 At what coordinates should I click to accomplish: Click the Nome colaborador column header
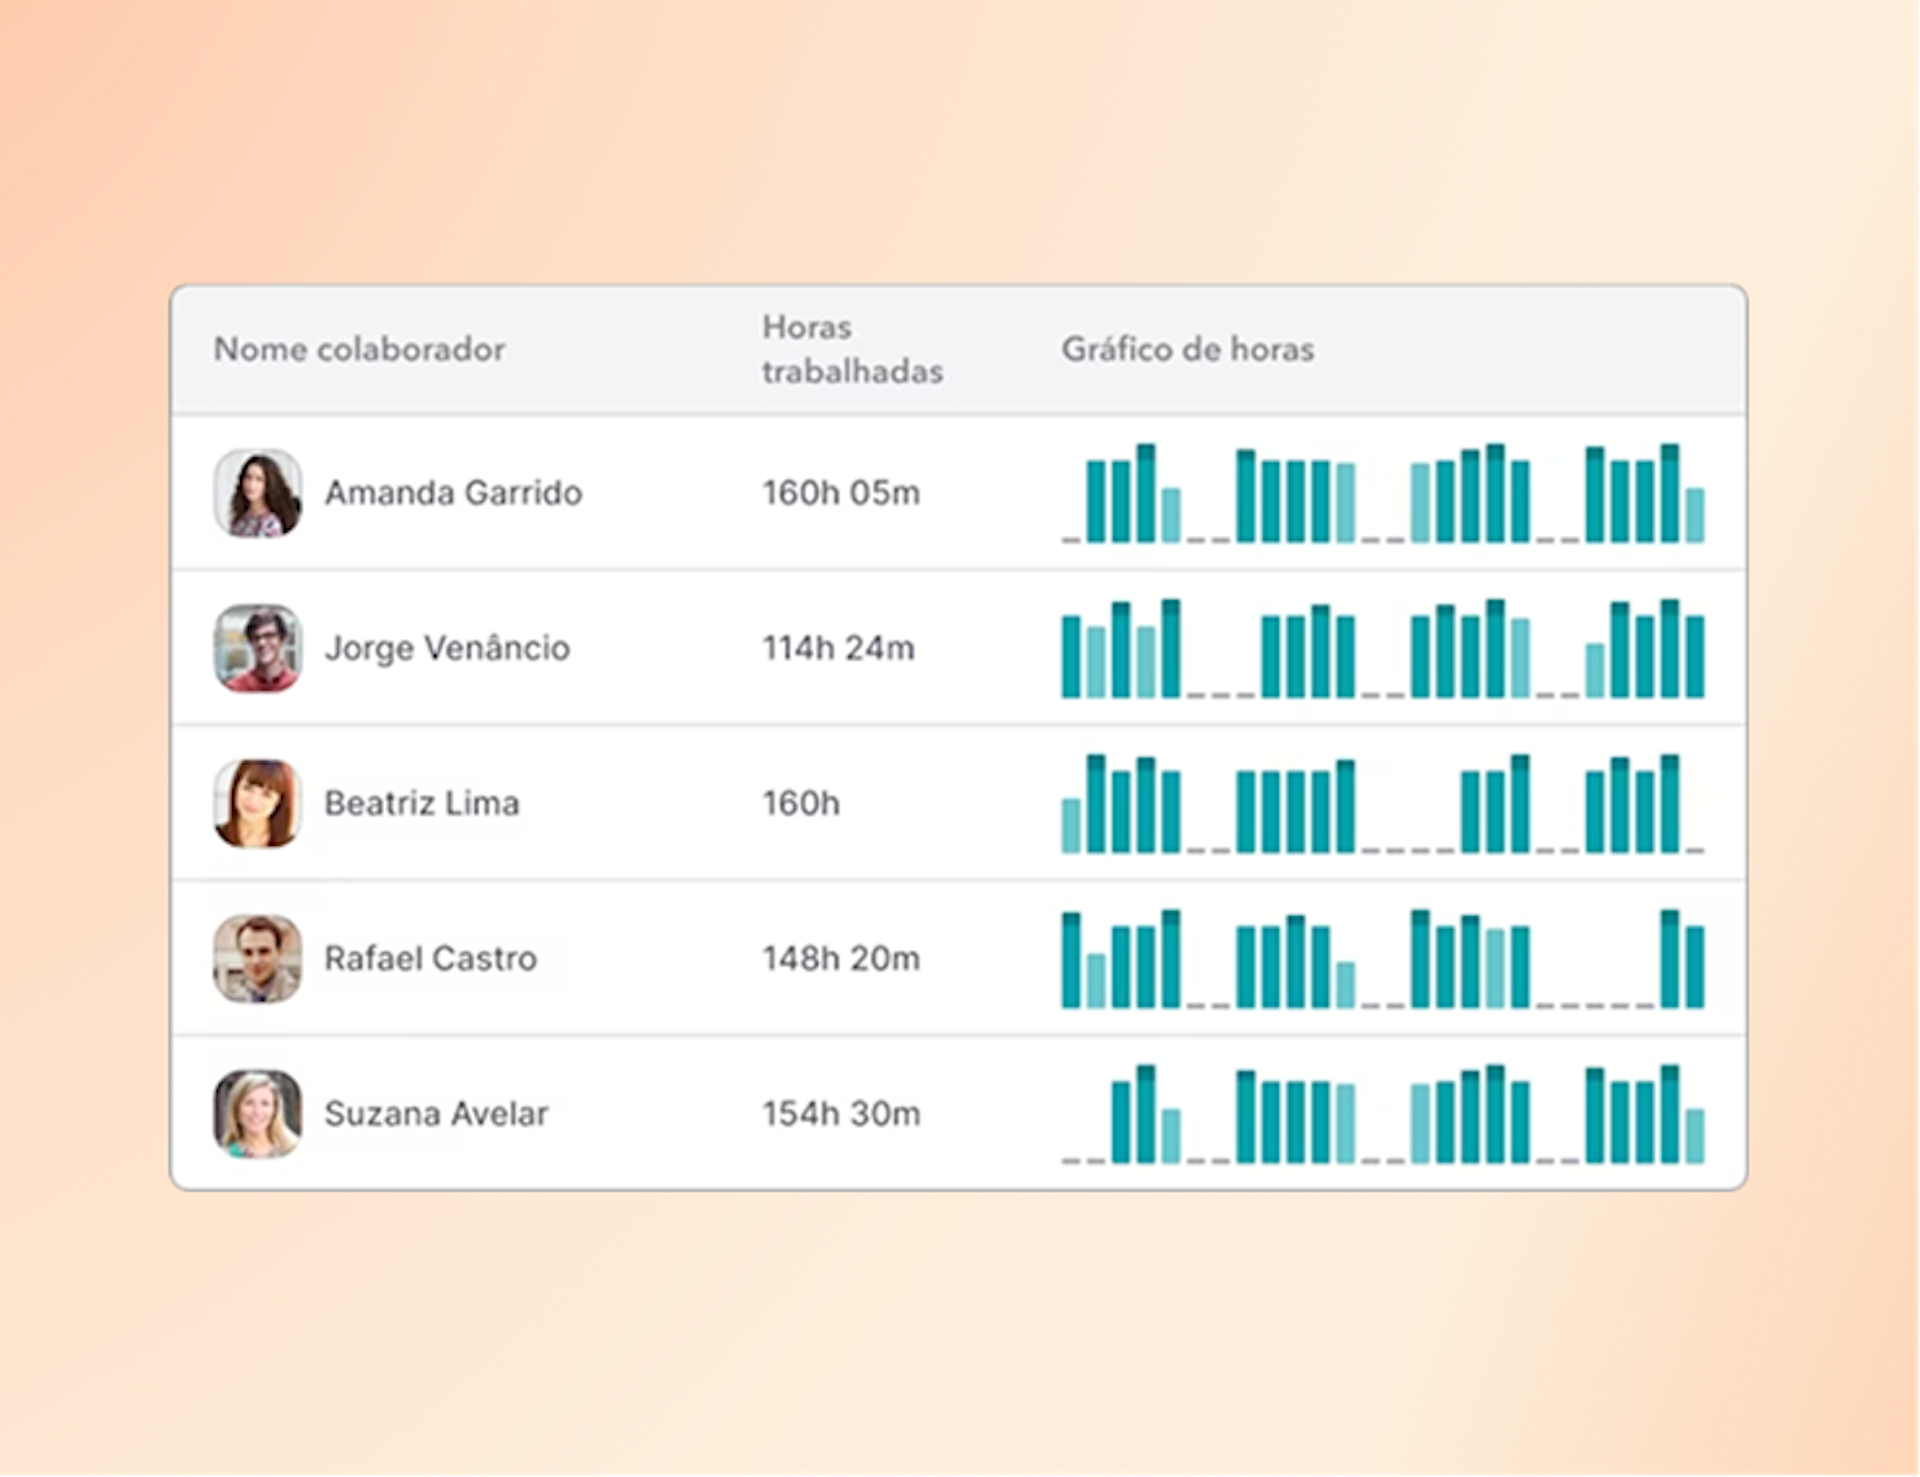point(359,349)
